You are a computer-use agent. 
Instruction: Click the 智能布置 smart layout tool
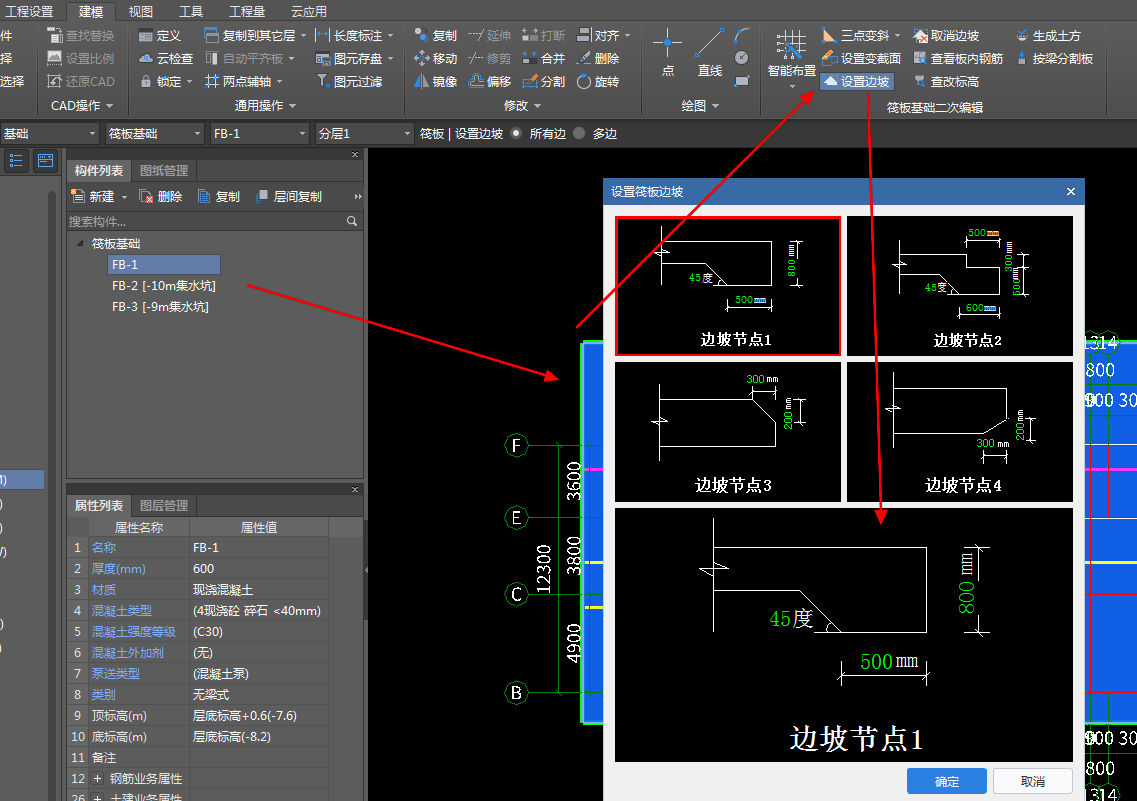tap(791, 54)
